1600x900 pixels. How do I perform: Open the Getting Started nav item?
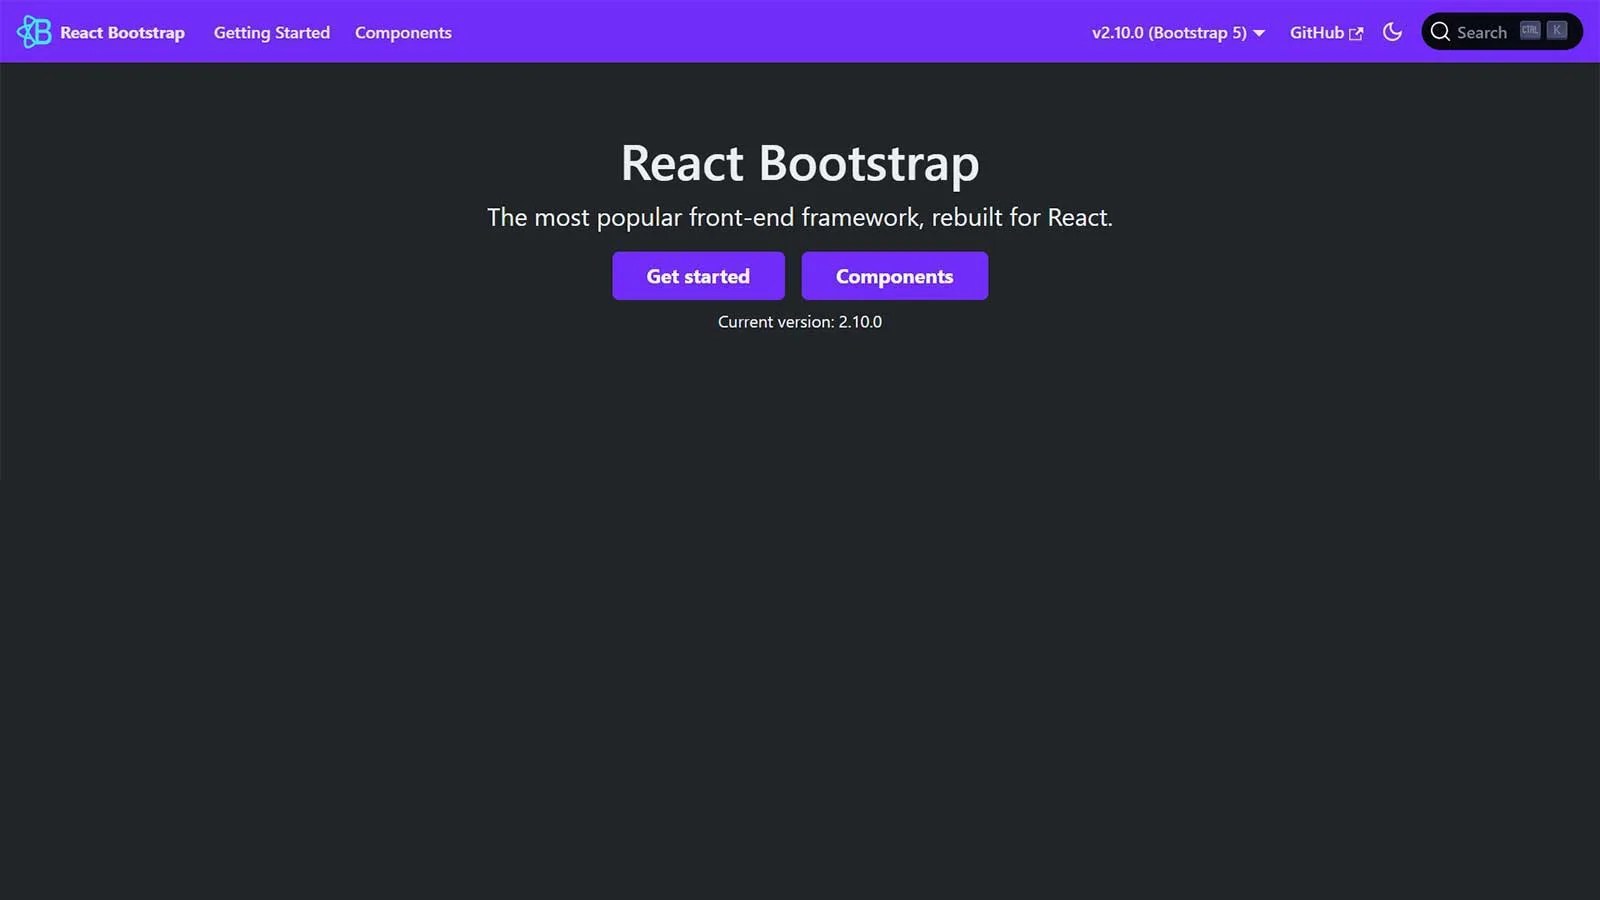coord(272,33)
